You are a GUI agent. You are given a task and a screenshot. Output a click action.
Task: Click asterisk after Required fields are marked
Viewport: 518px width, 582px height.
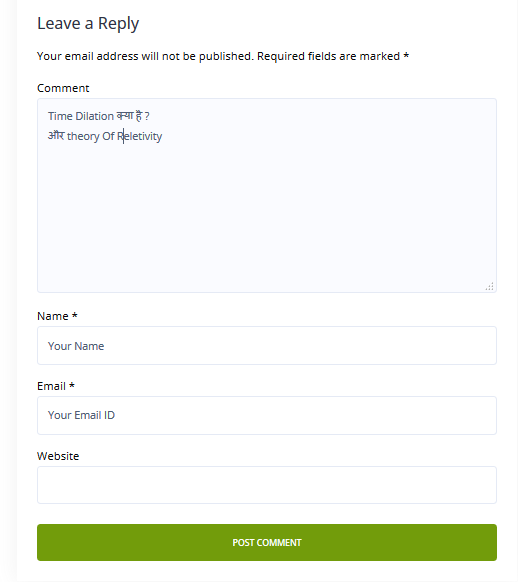pos(406,55)
